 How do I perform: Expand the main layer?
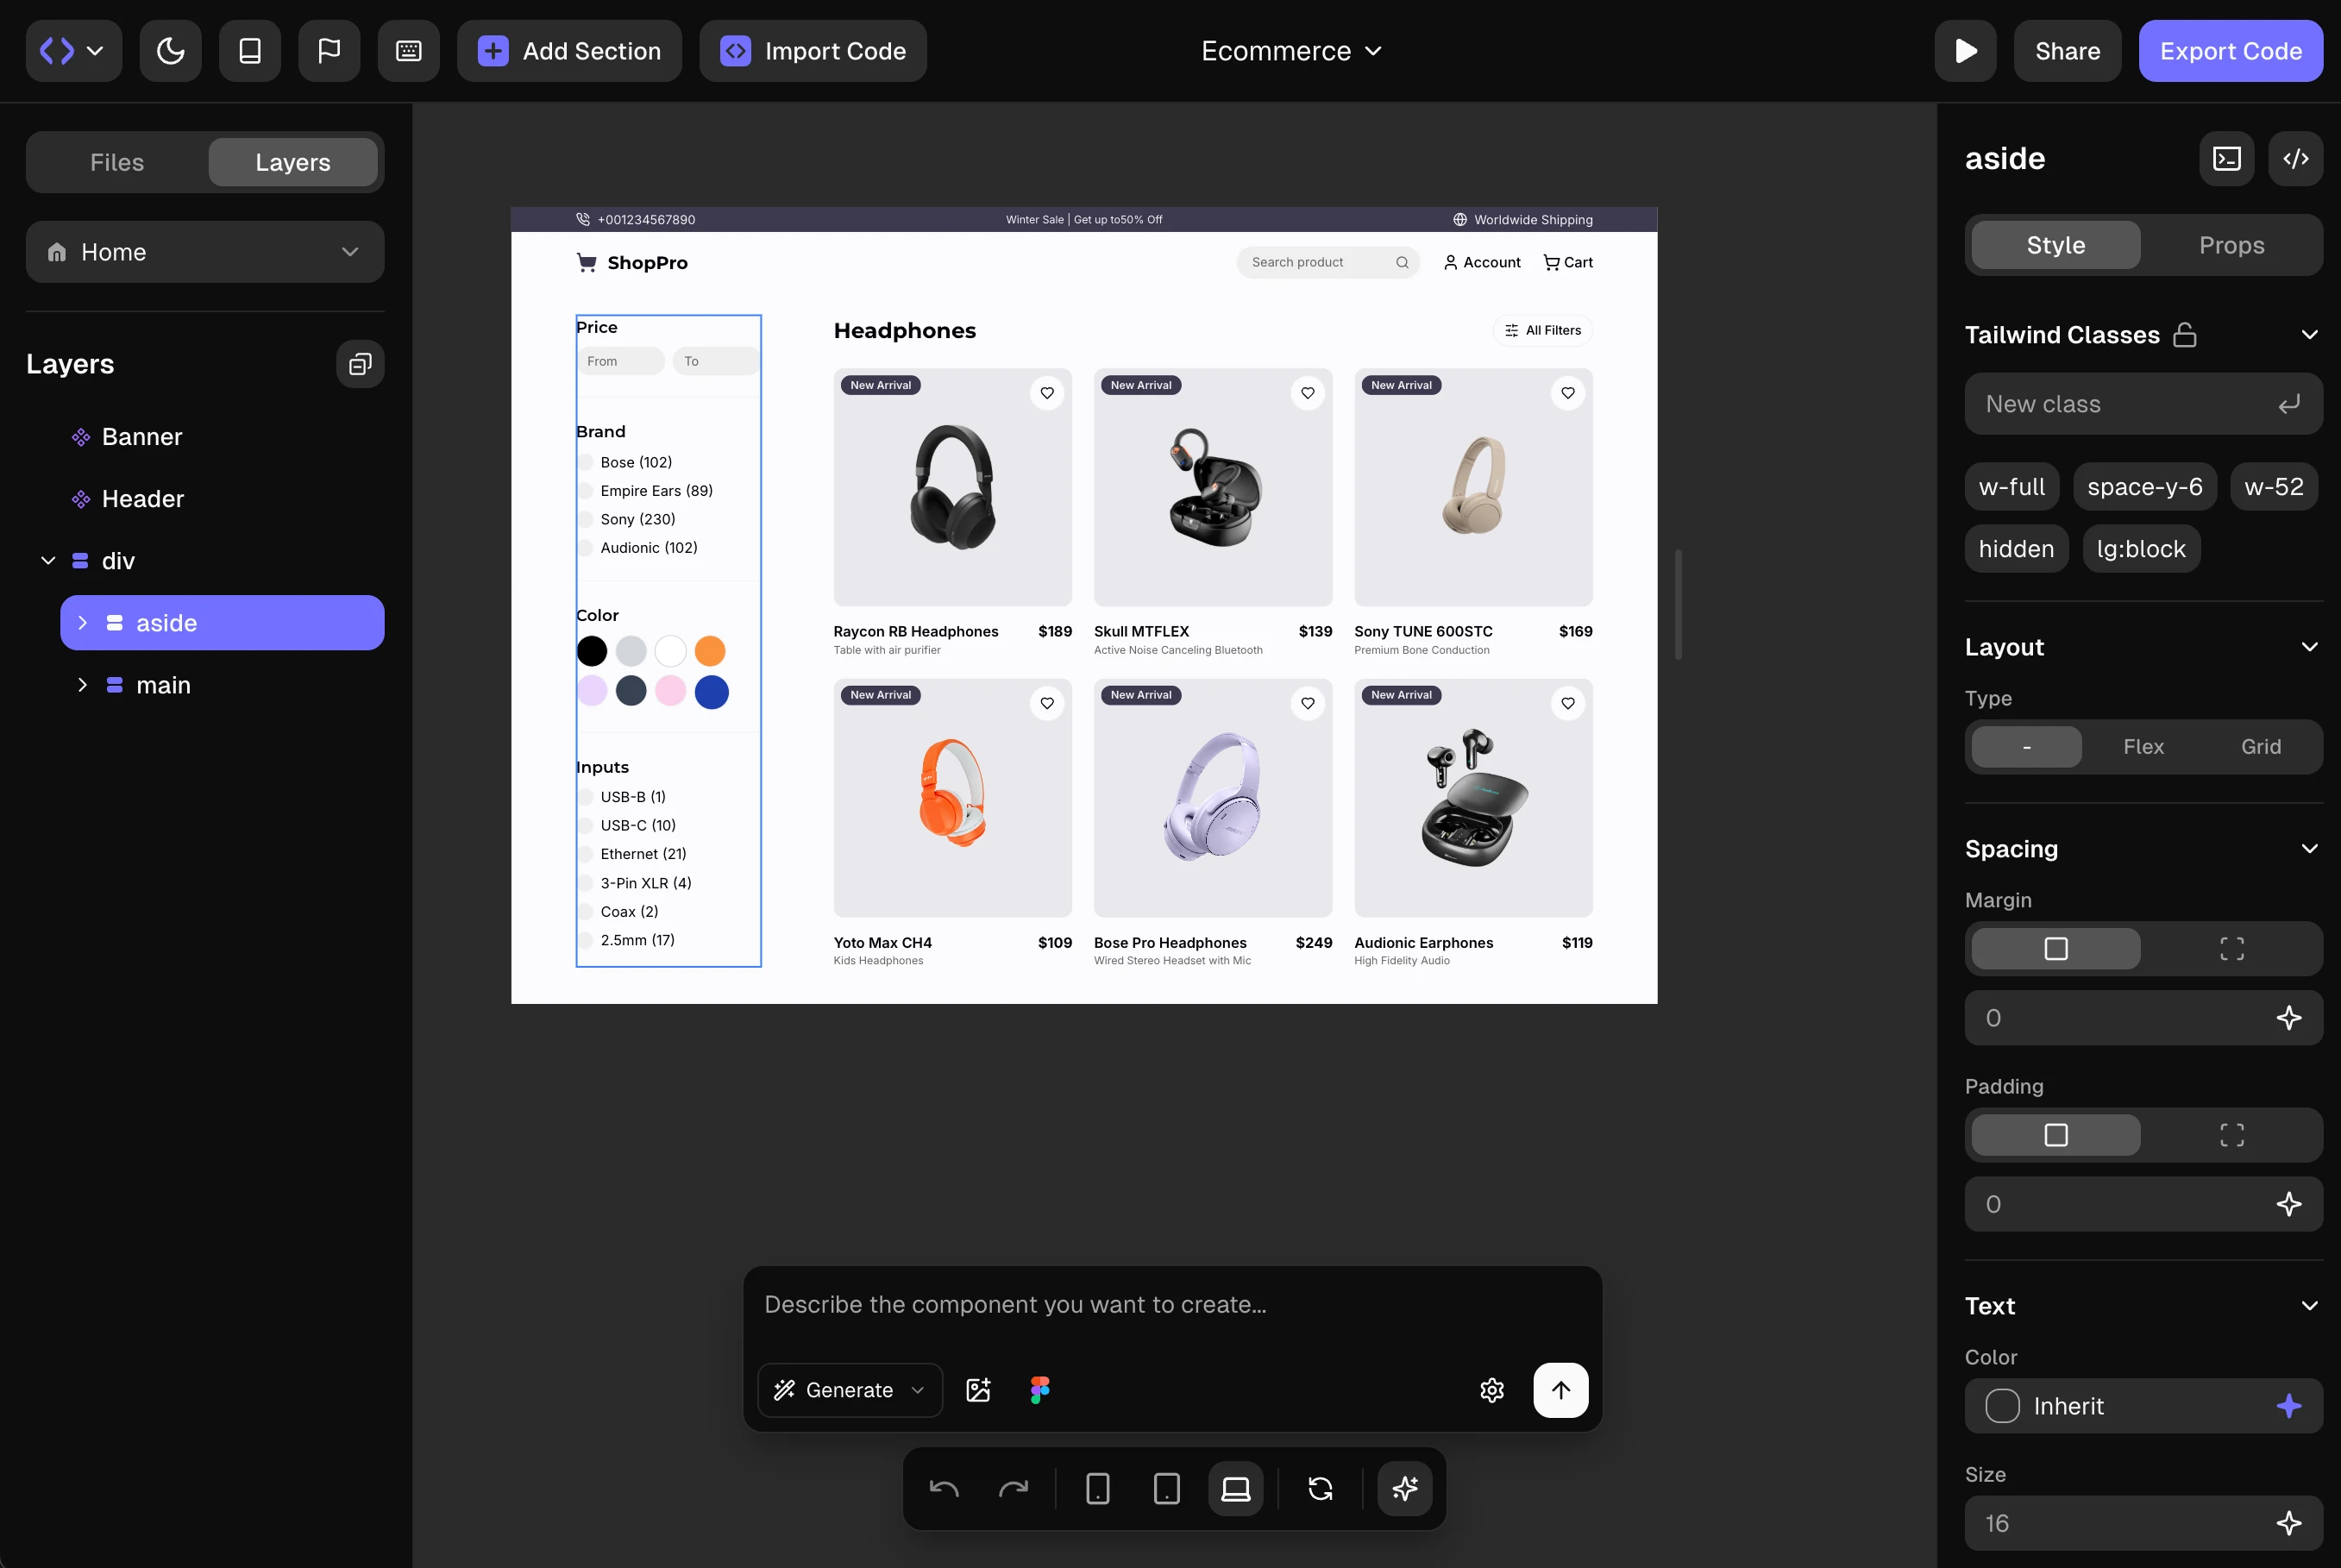(82, 685)
